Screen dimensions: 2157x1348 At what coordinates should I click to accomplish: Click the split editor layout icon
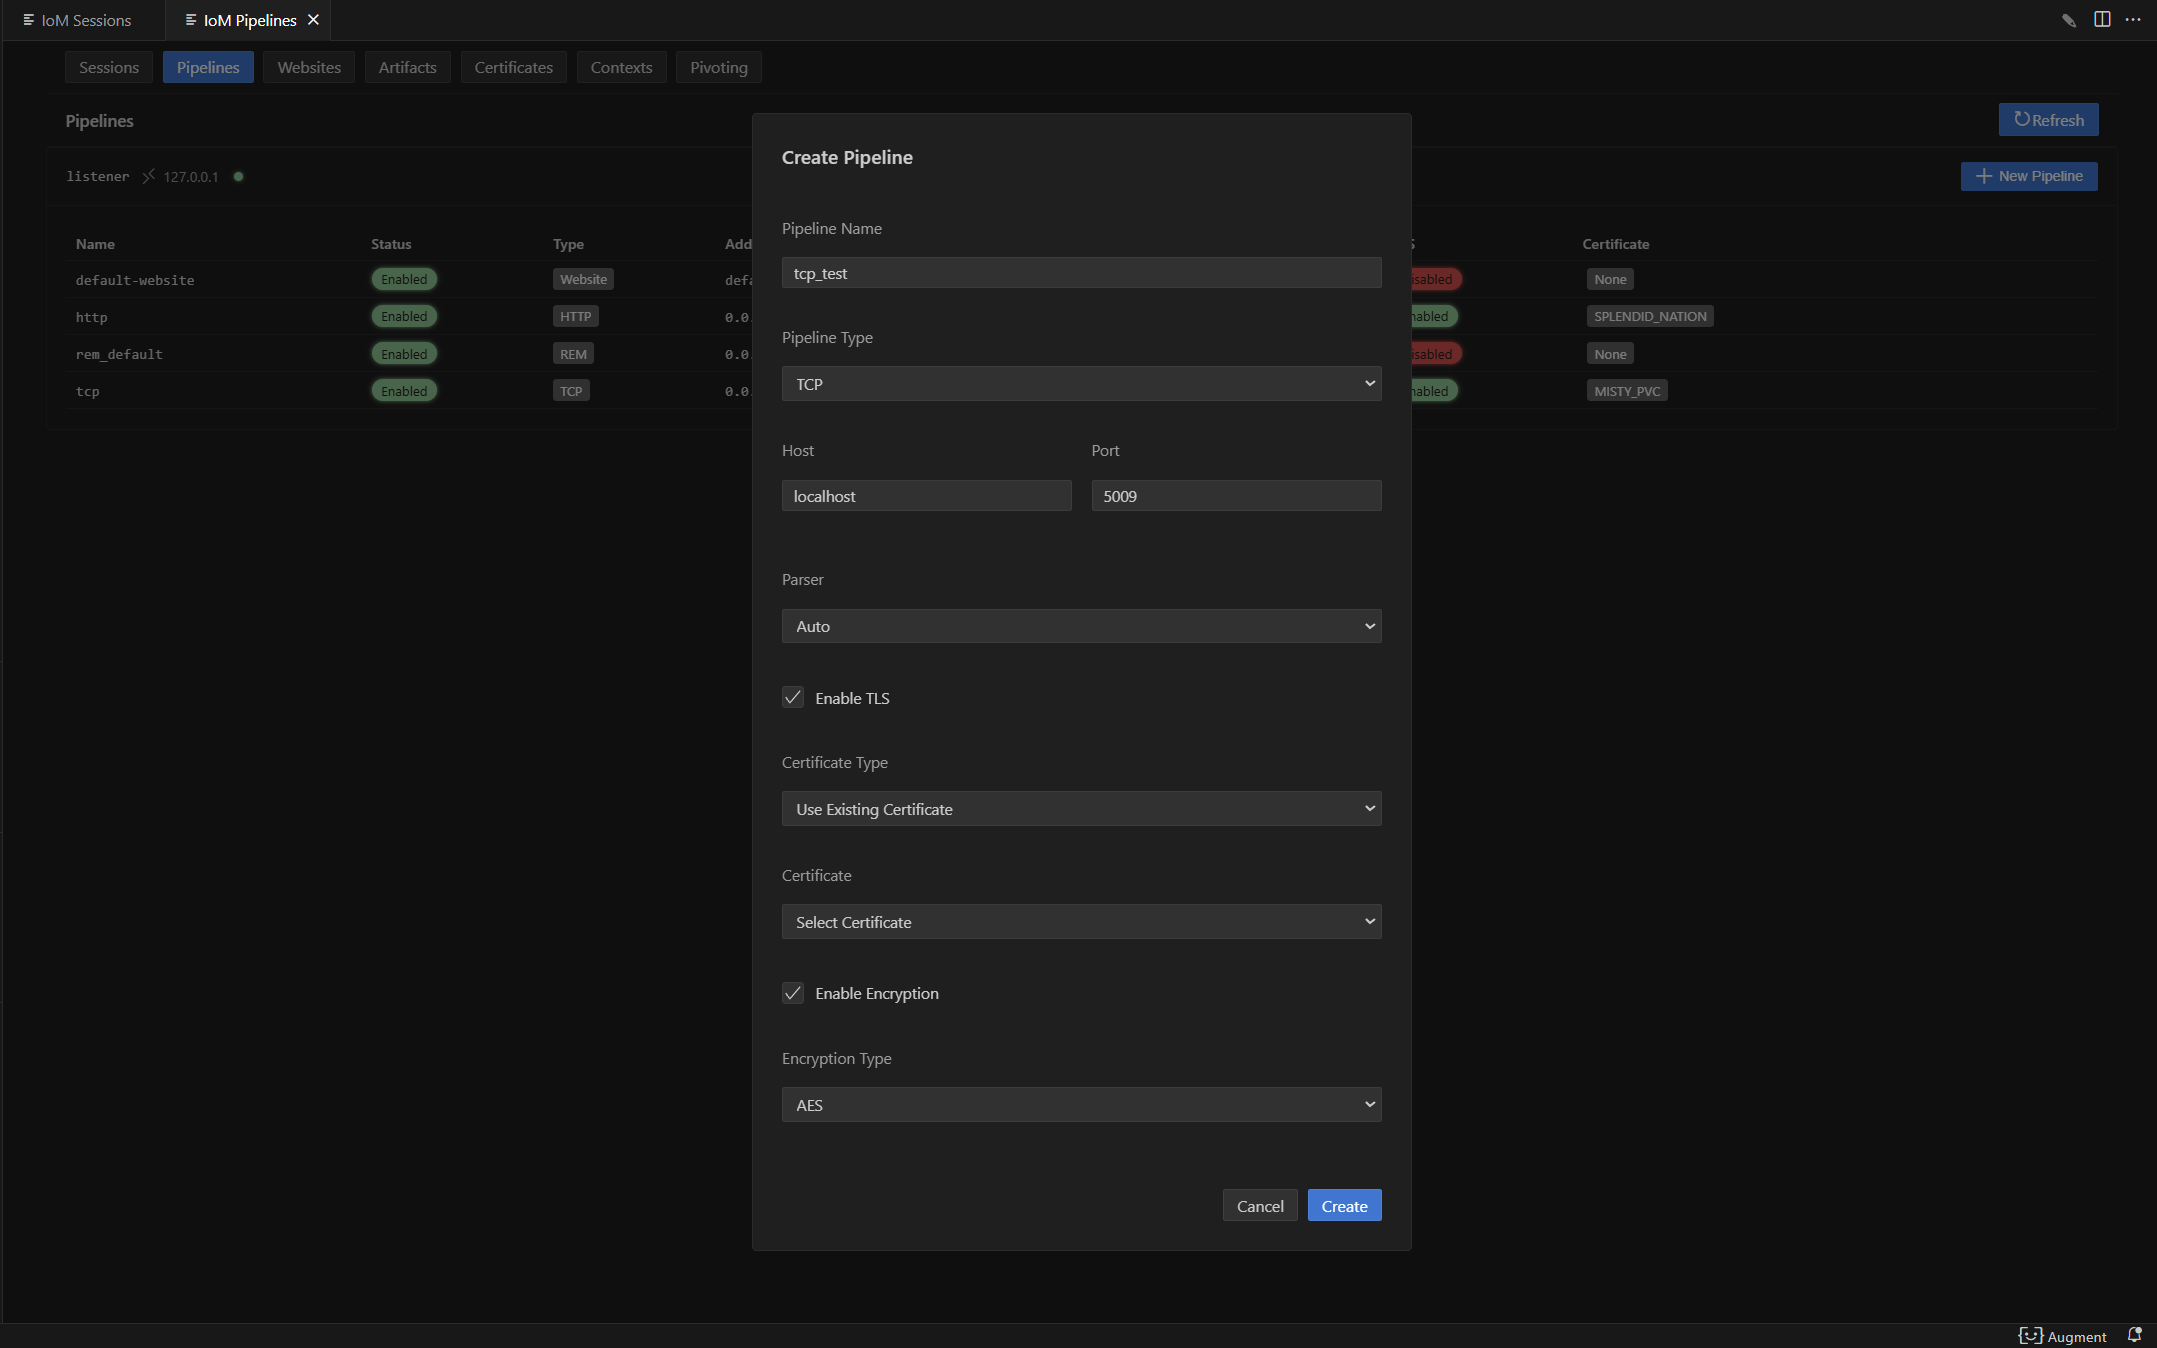(x=2102, y=20)
